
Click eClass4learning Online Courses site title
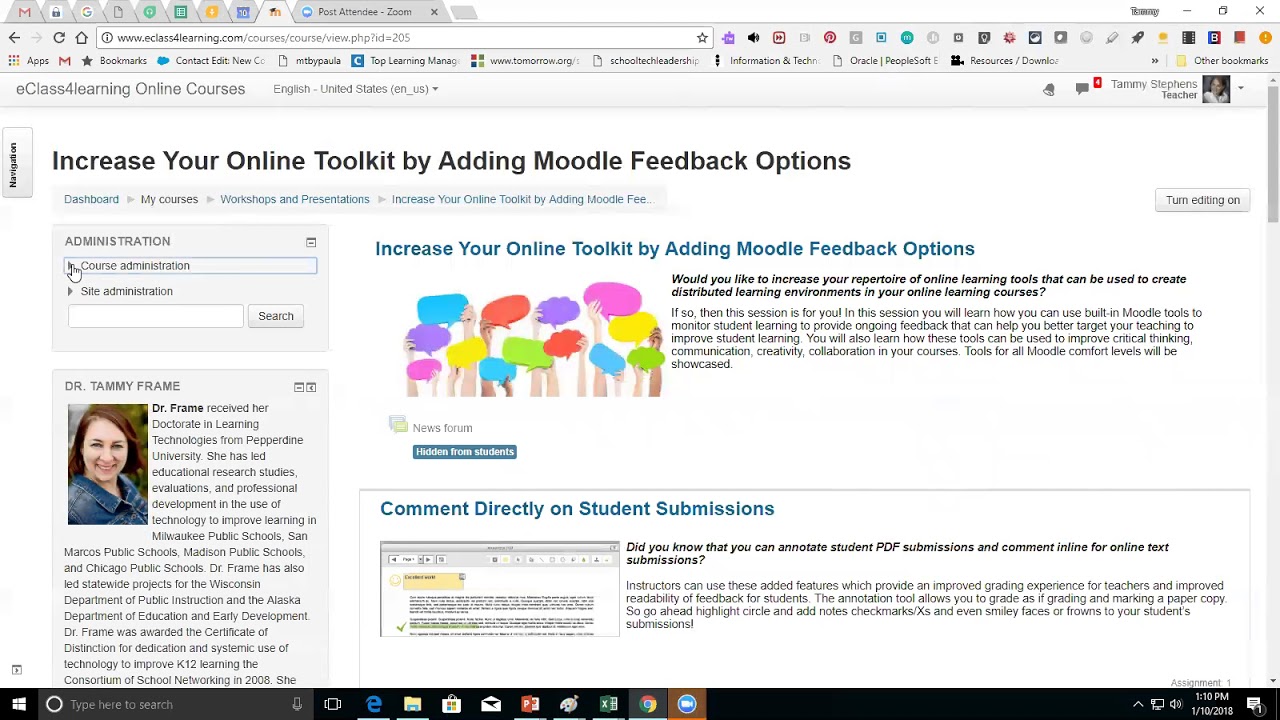(x=130, y=89)
